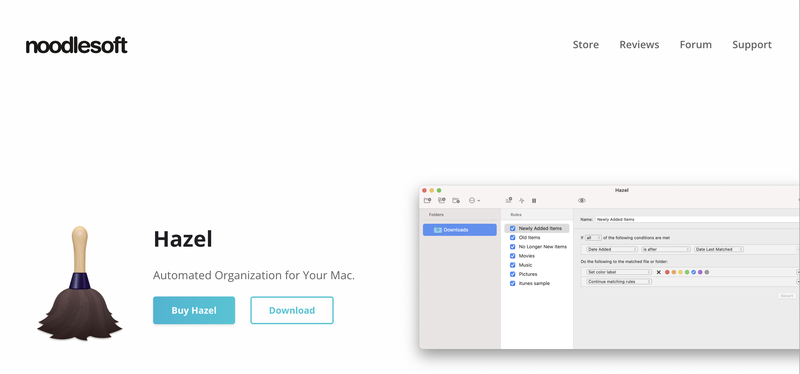Pick the orange color label
Viewport: 800px width, 374px height.
pos(673,272)
